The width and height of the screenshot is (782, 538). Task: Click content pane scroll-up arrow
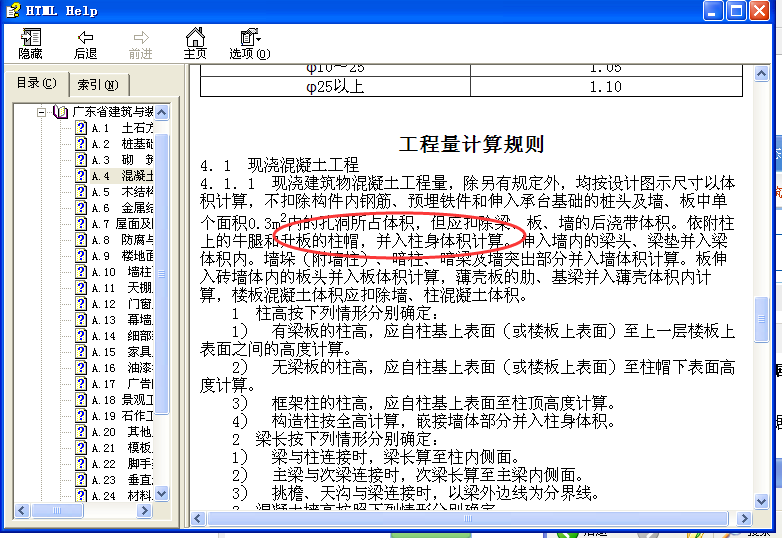(761, 74)
